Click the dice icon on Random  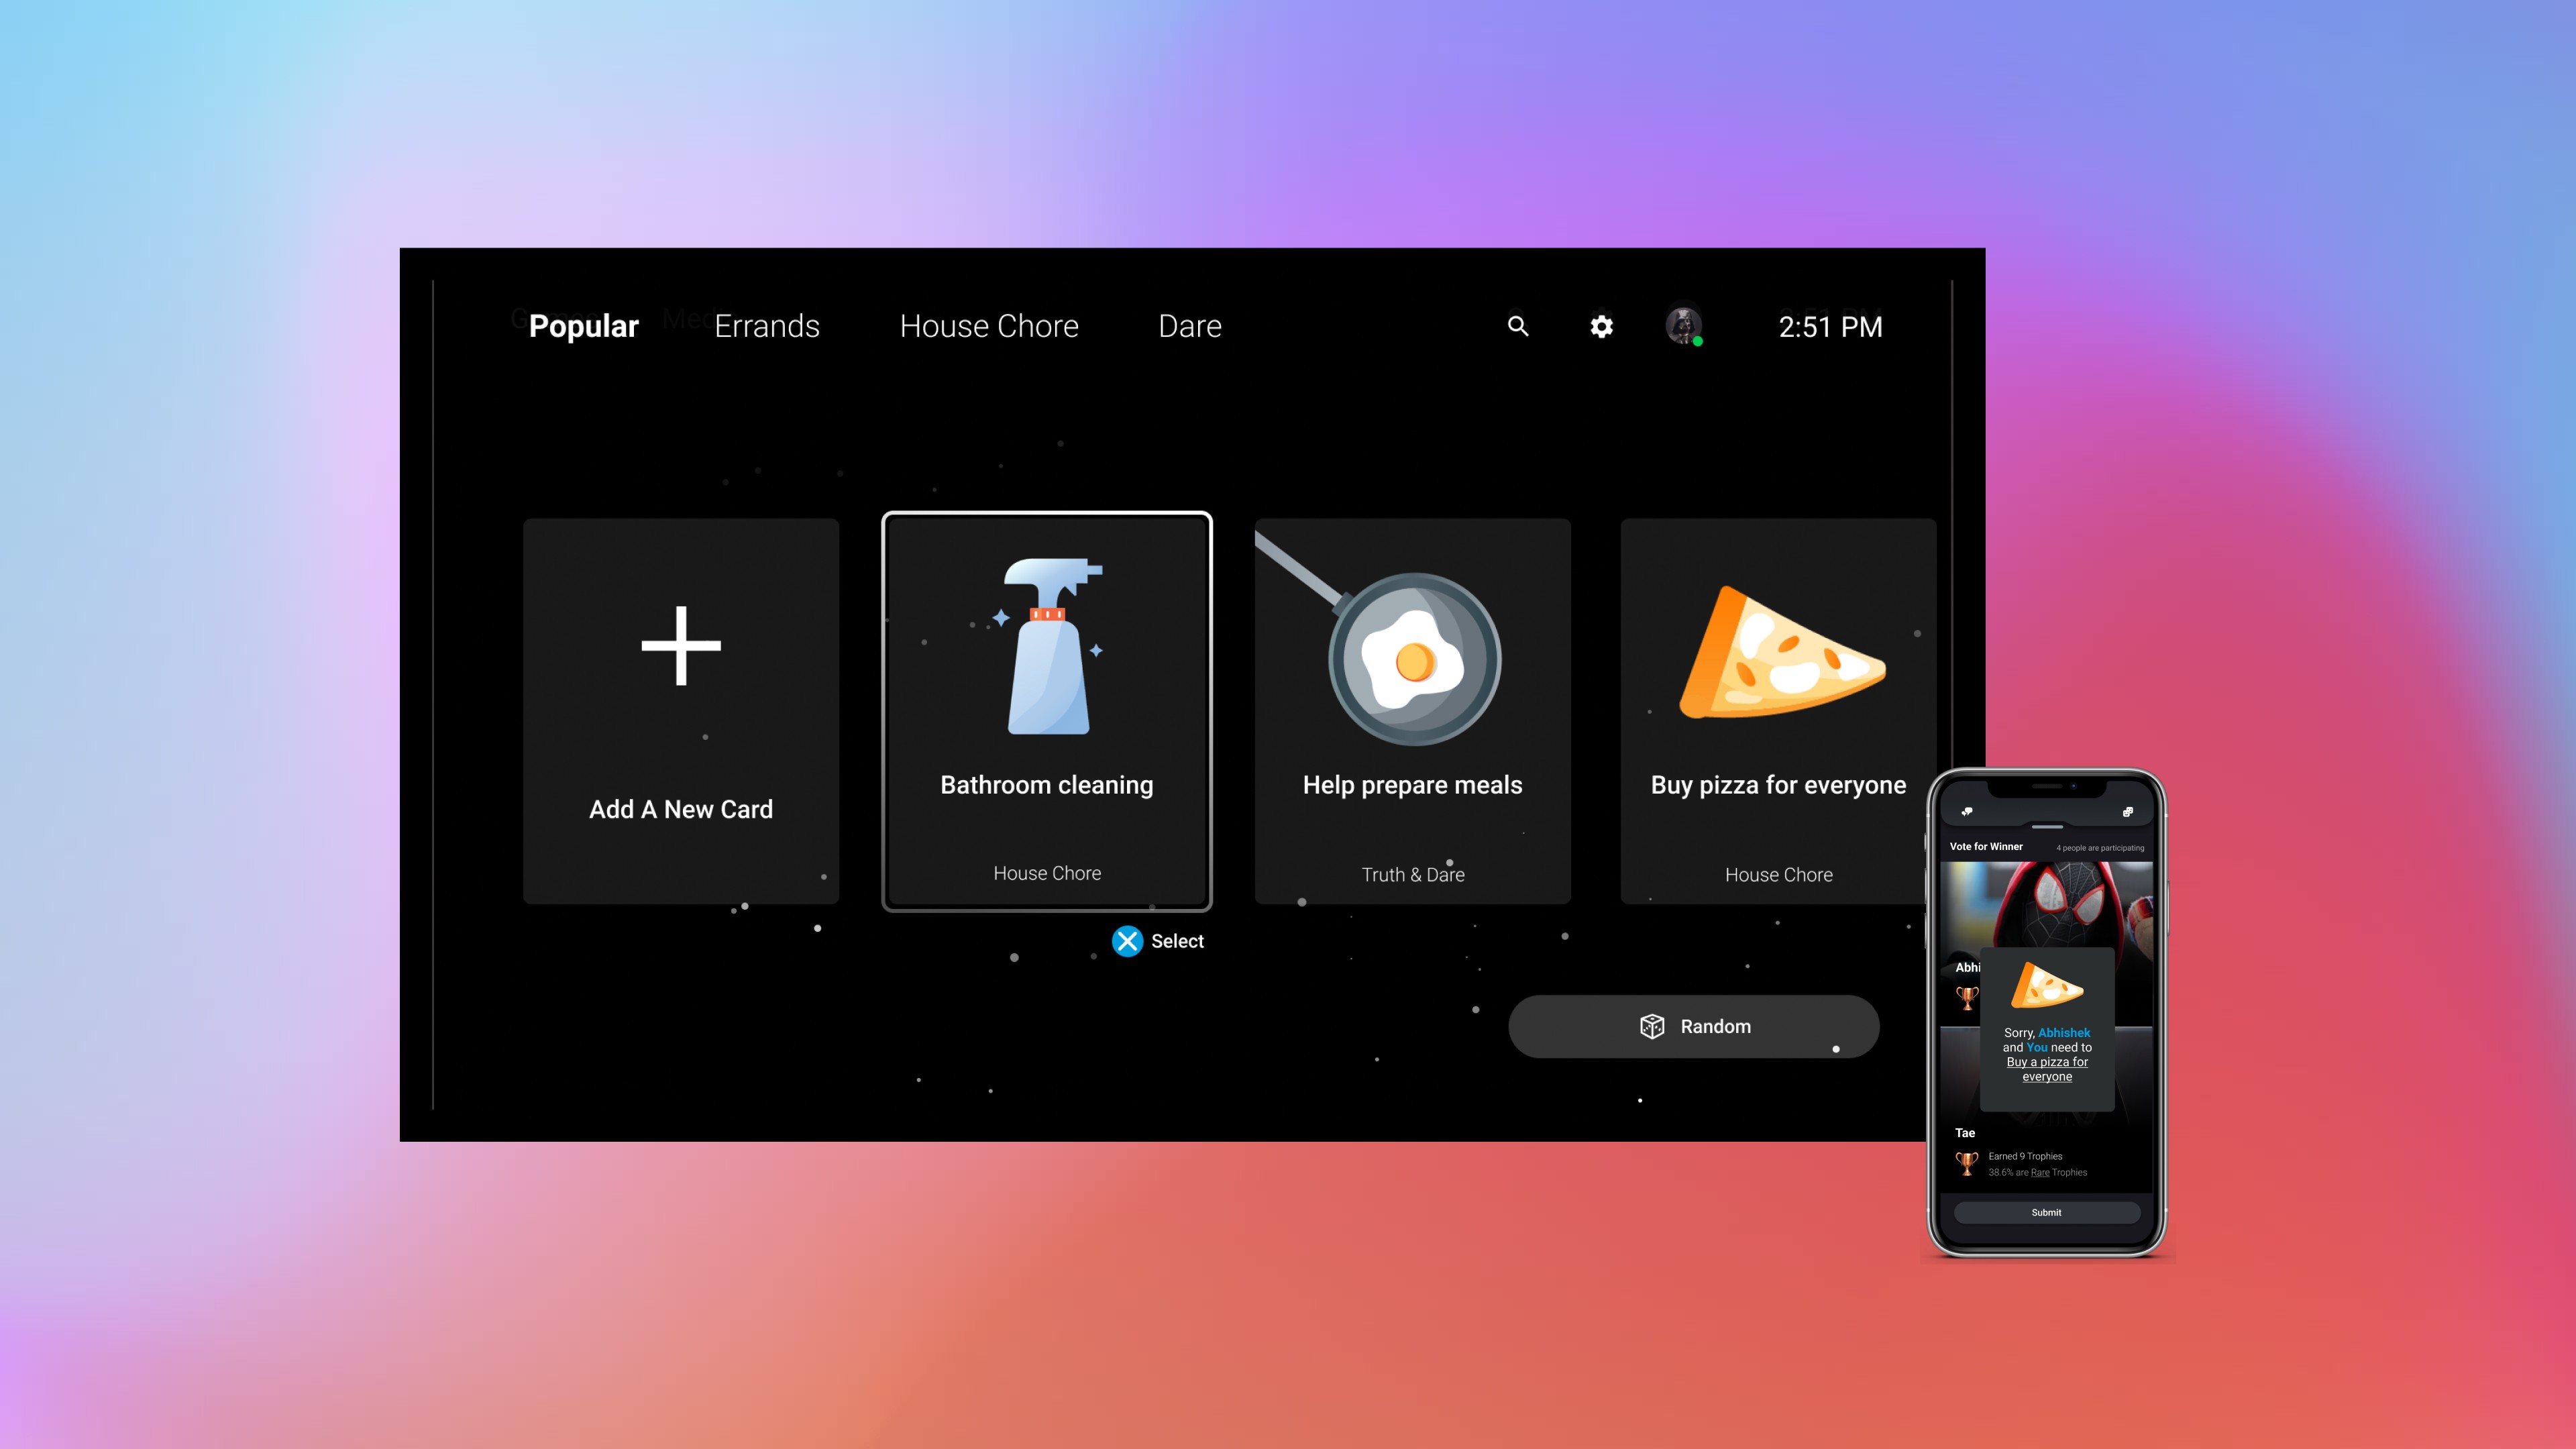click(x=1652, y=1026)
